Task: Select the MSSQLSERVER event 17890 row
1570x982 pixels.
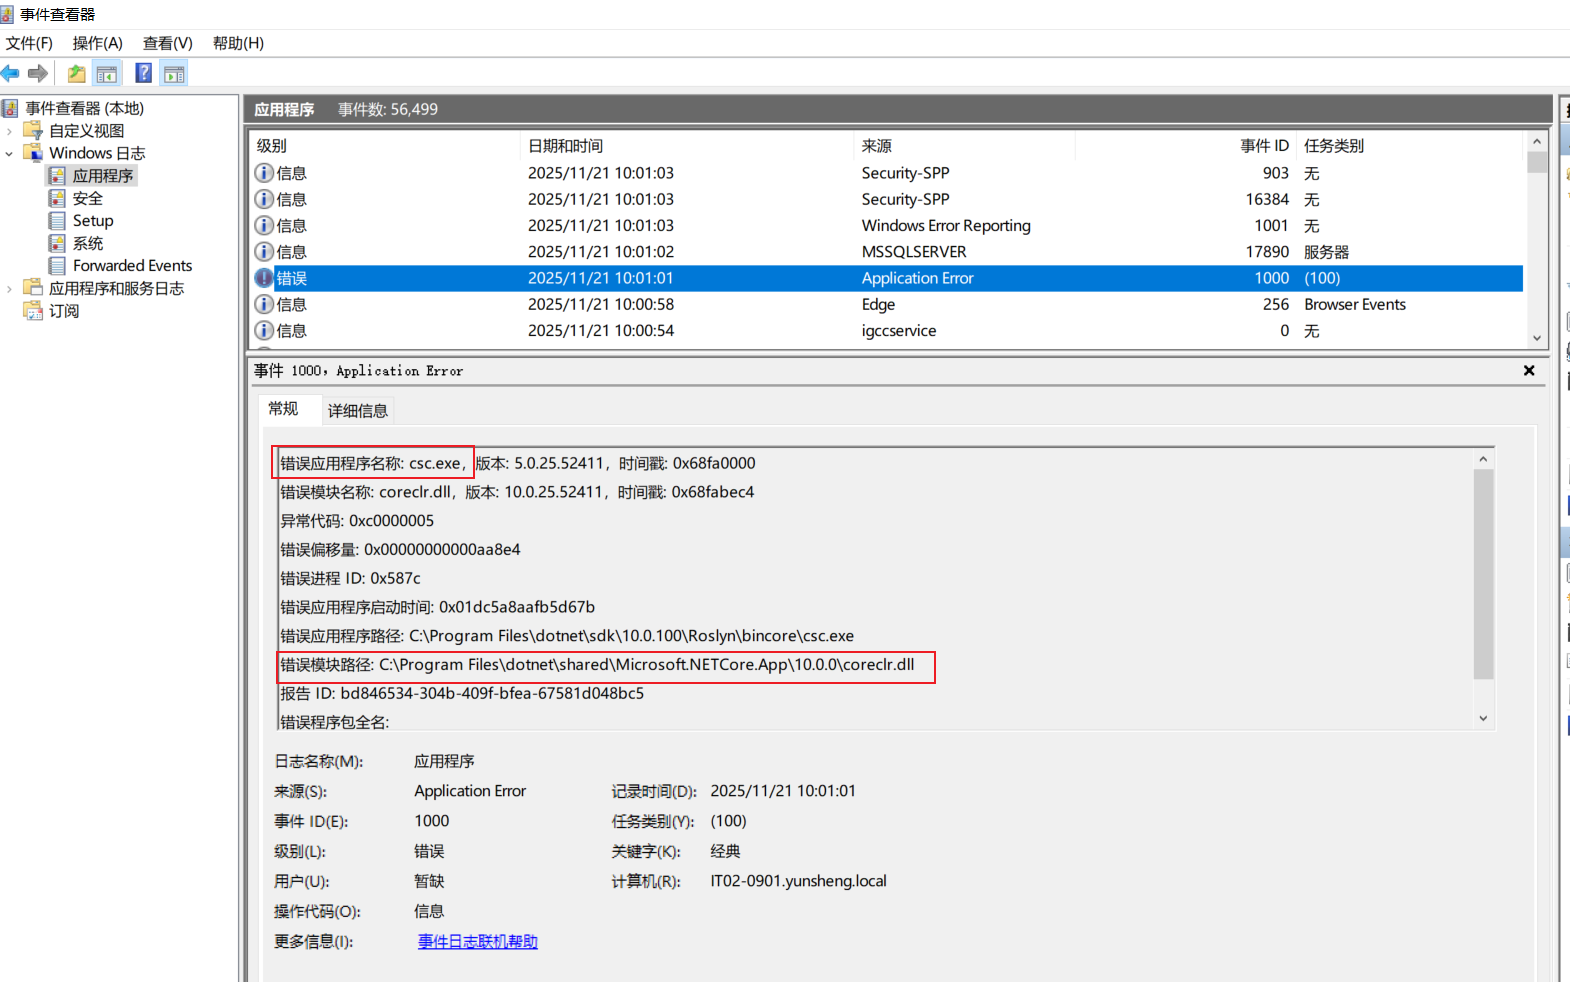Action: (x=887, y=252)
